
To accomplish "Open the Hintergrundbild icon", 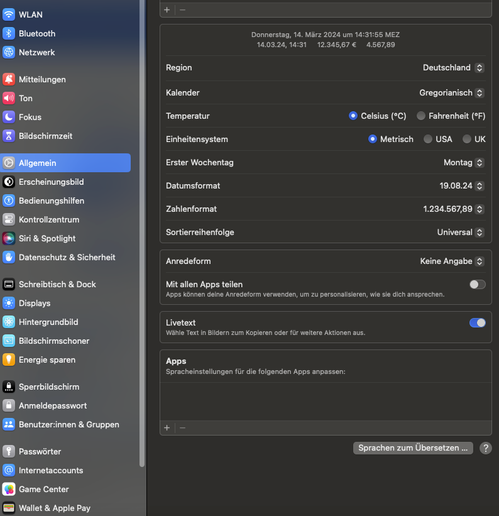I will pos(9,322).
